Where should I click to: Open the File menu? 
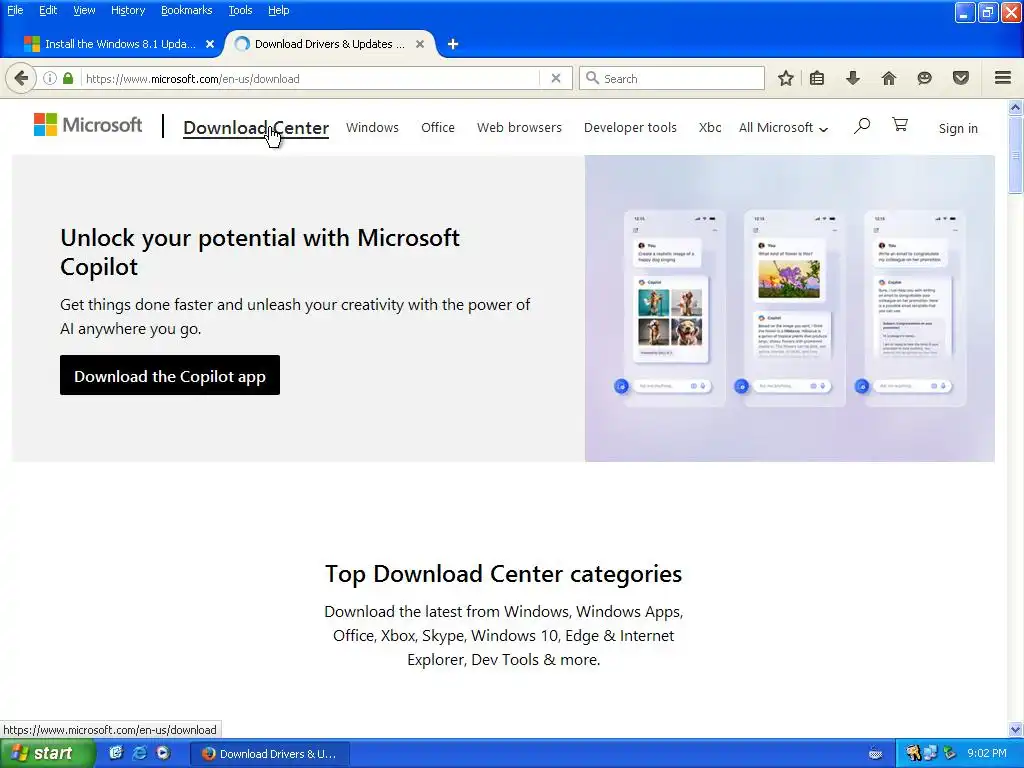click(x=15, y=10)
